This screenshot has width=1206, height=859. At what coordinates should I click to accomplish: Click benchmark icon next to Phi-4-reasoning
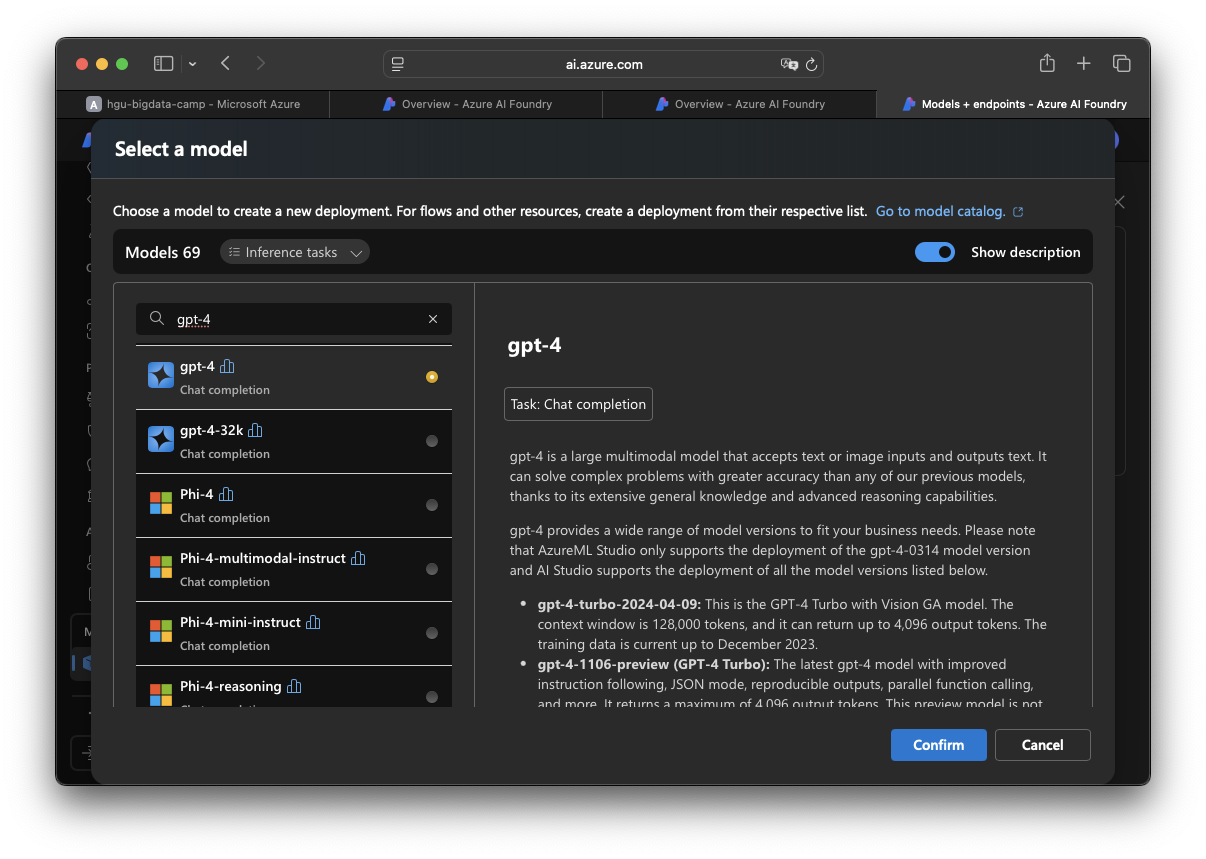click(x=294, y=686)
